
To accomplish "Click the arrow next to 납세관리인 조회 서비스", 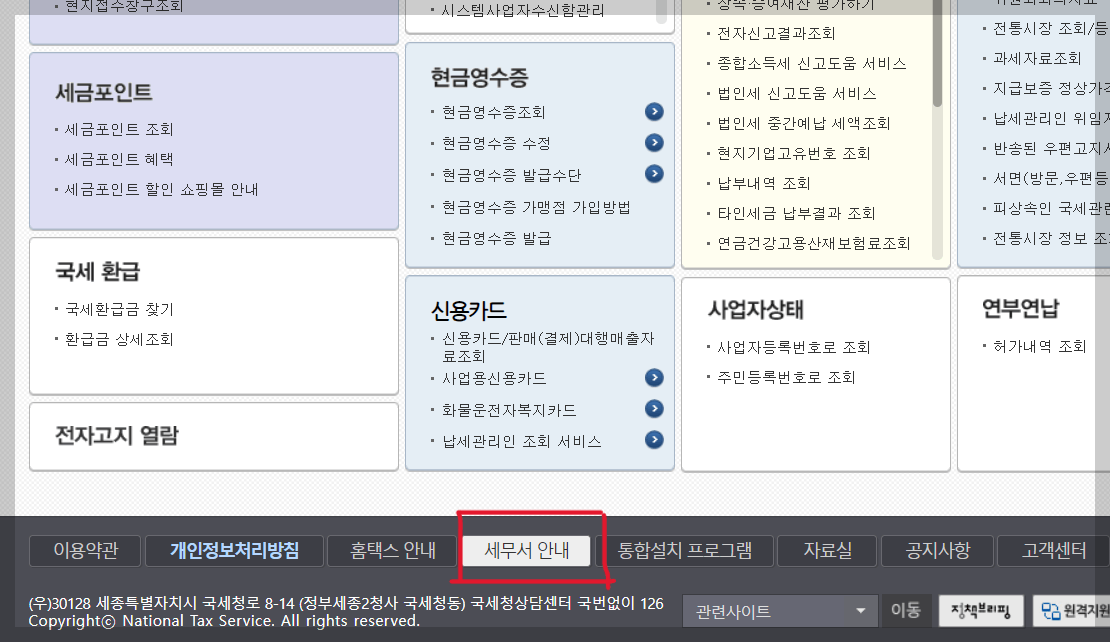I will (x=654, y=439).
